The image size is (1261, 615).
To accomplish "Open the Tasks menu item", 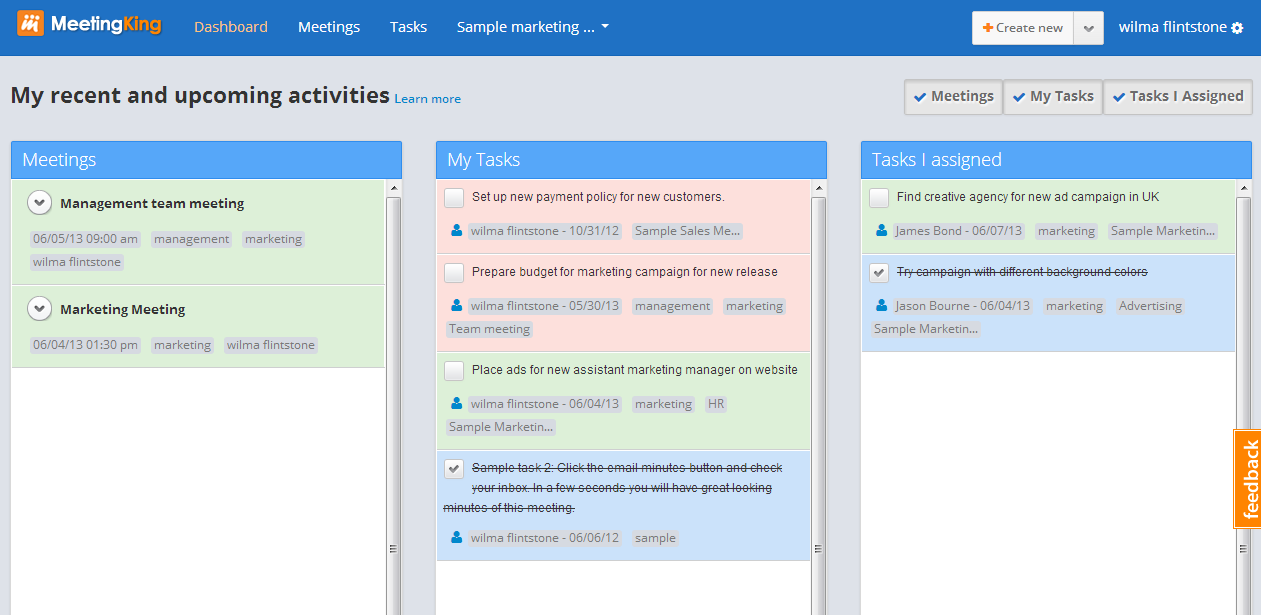I will click(x=408, y=27).
